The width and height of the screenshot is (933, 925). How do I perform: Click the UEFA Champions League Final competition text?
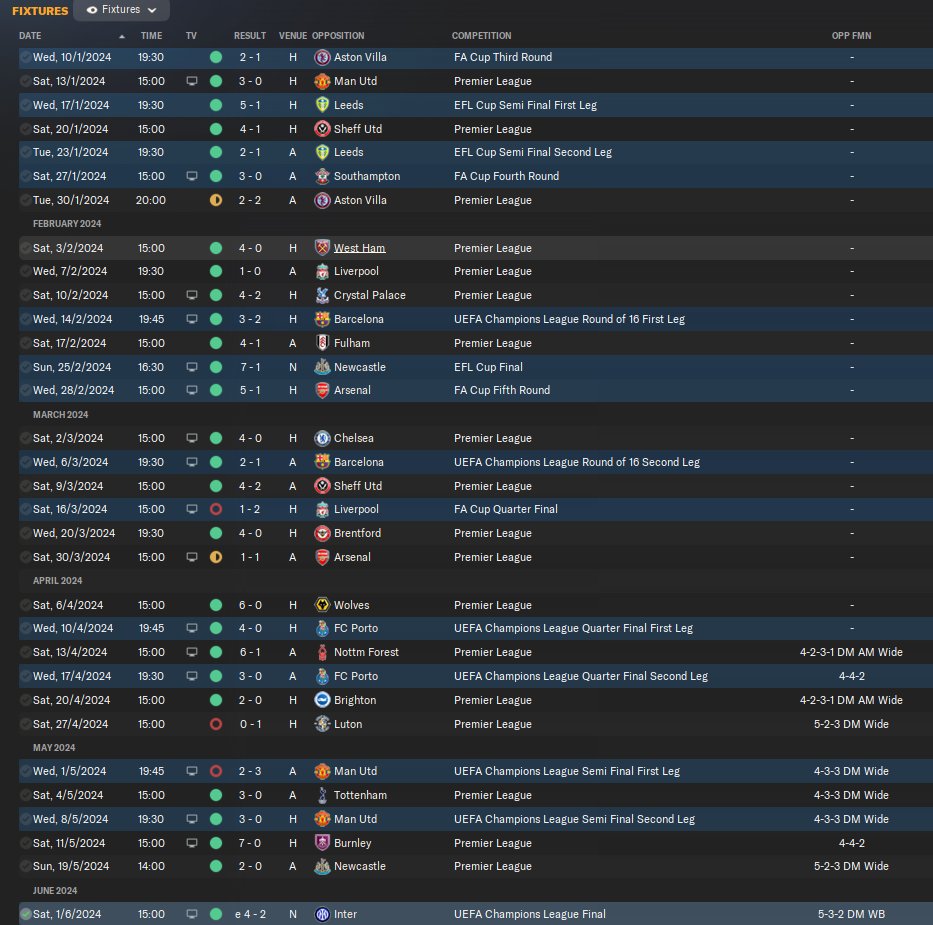[530, 914]
